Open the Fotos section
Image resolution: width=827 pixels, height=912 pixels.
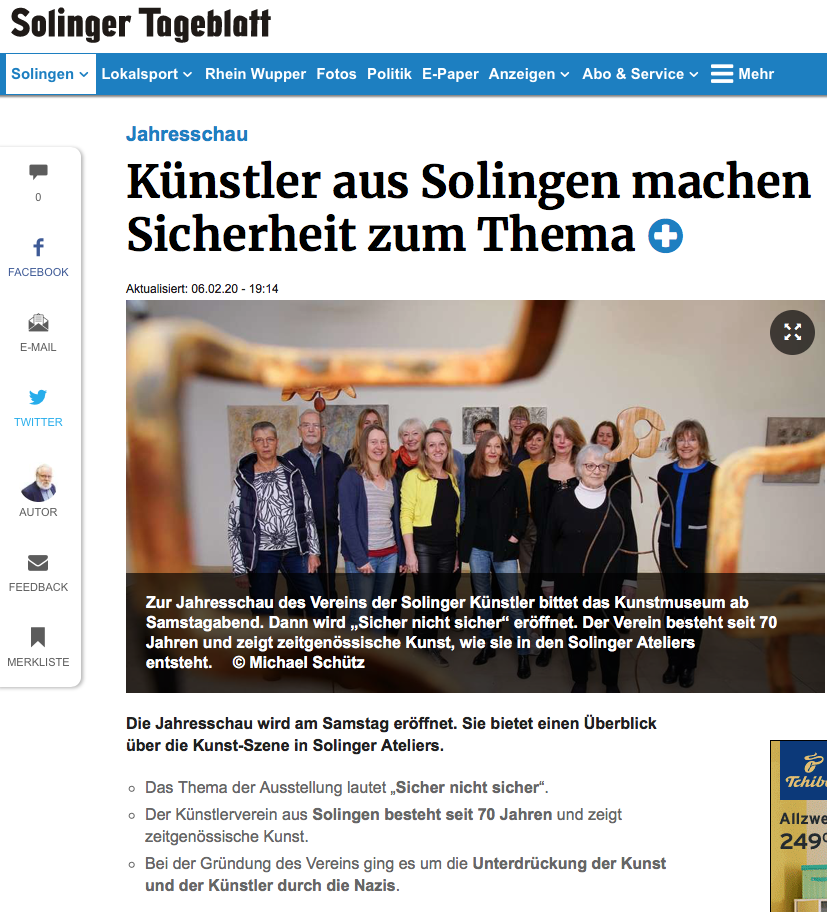click(x=336, y=74)
